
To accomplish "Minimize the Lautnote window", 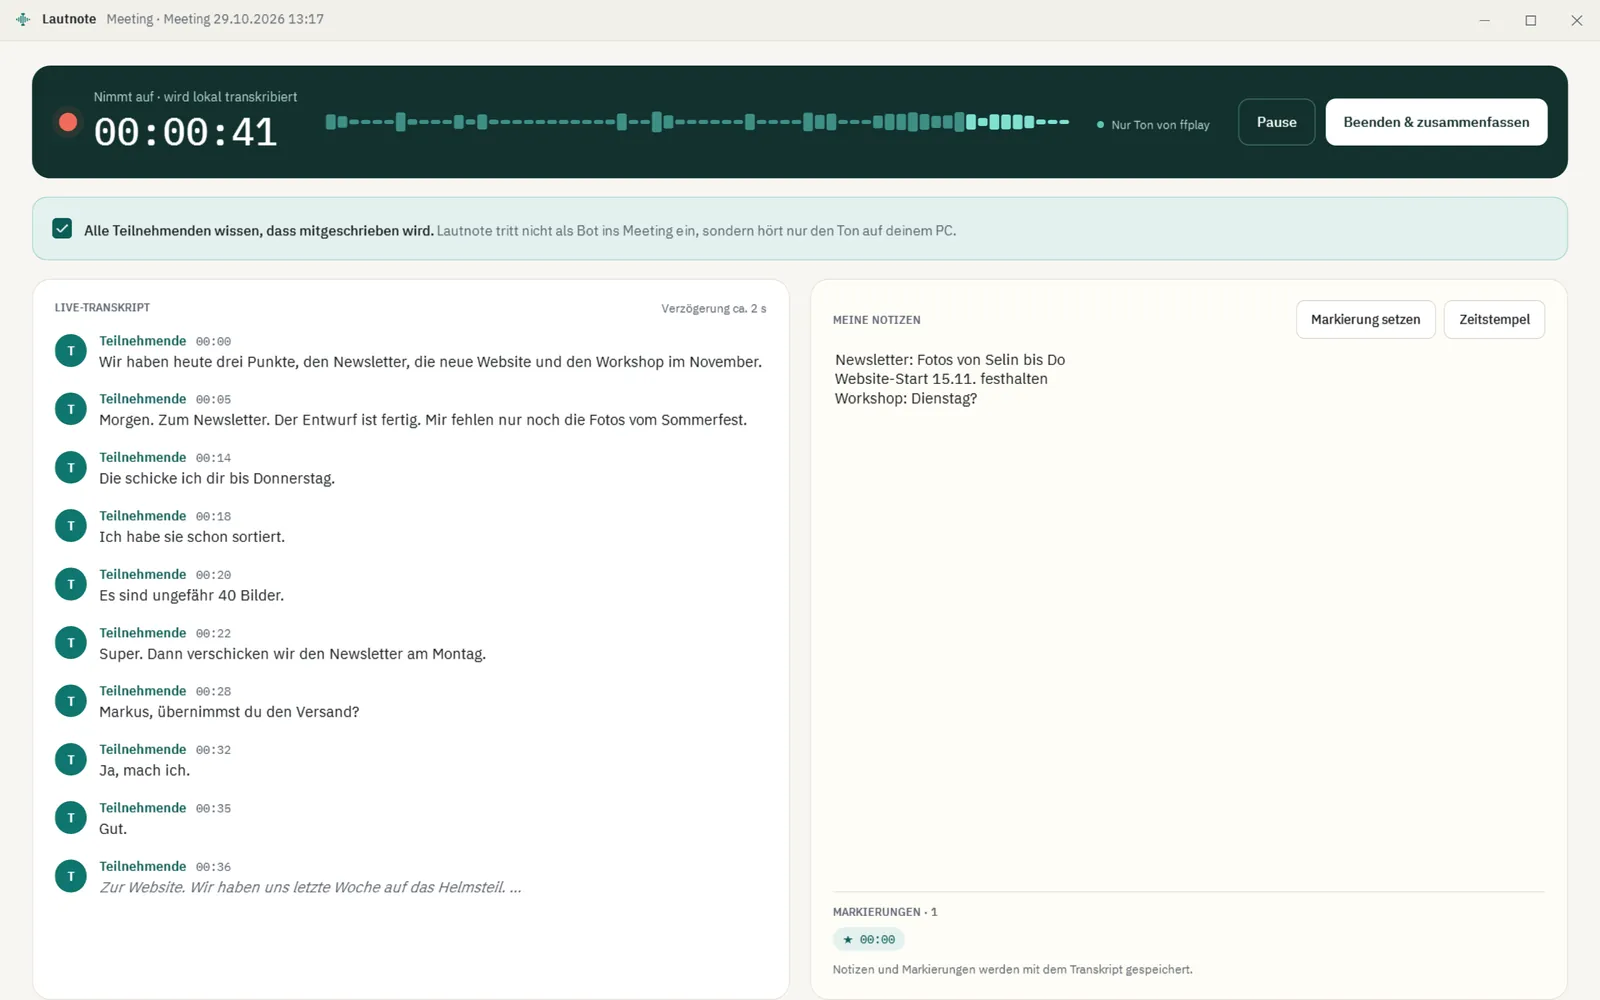I will [1484, 20].
